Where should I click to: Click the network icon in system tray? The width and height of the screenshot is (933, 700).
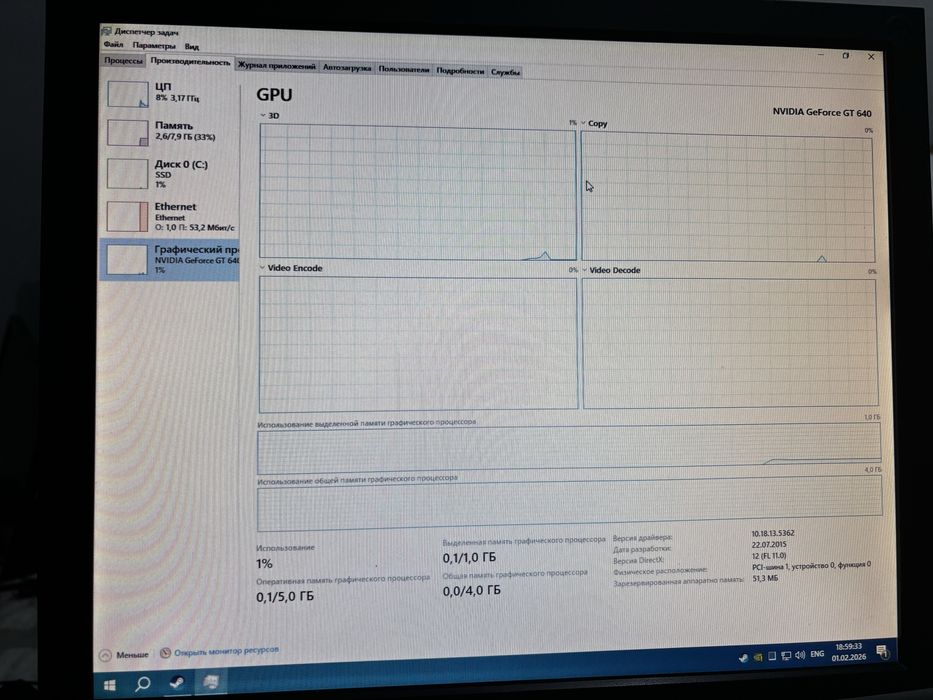[786, 656]
